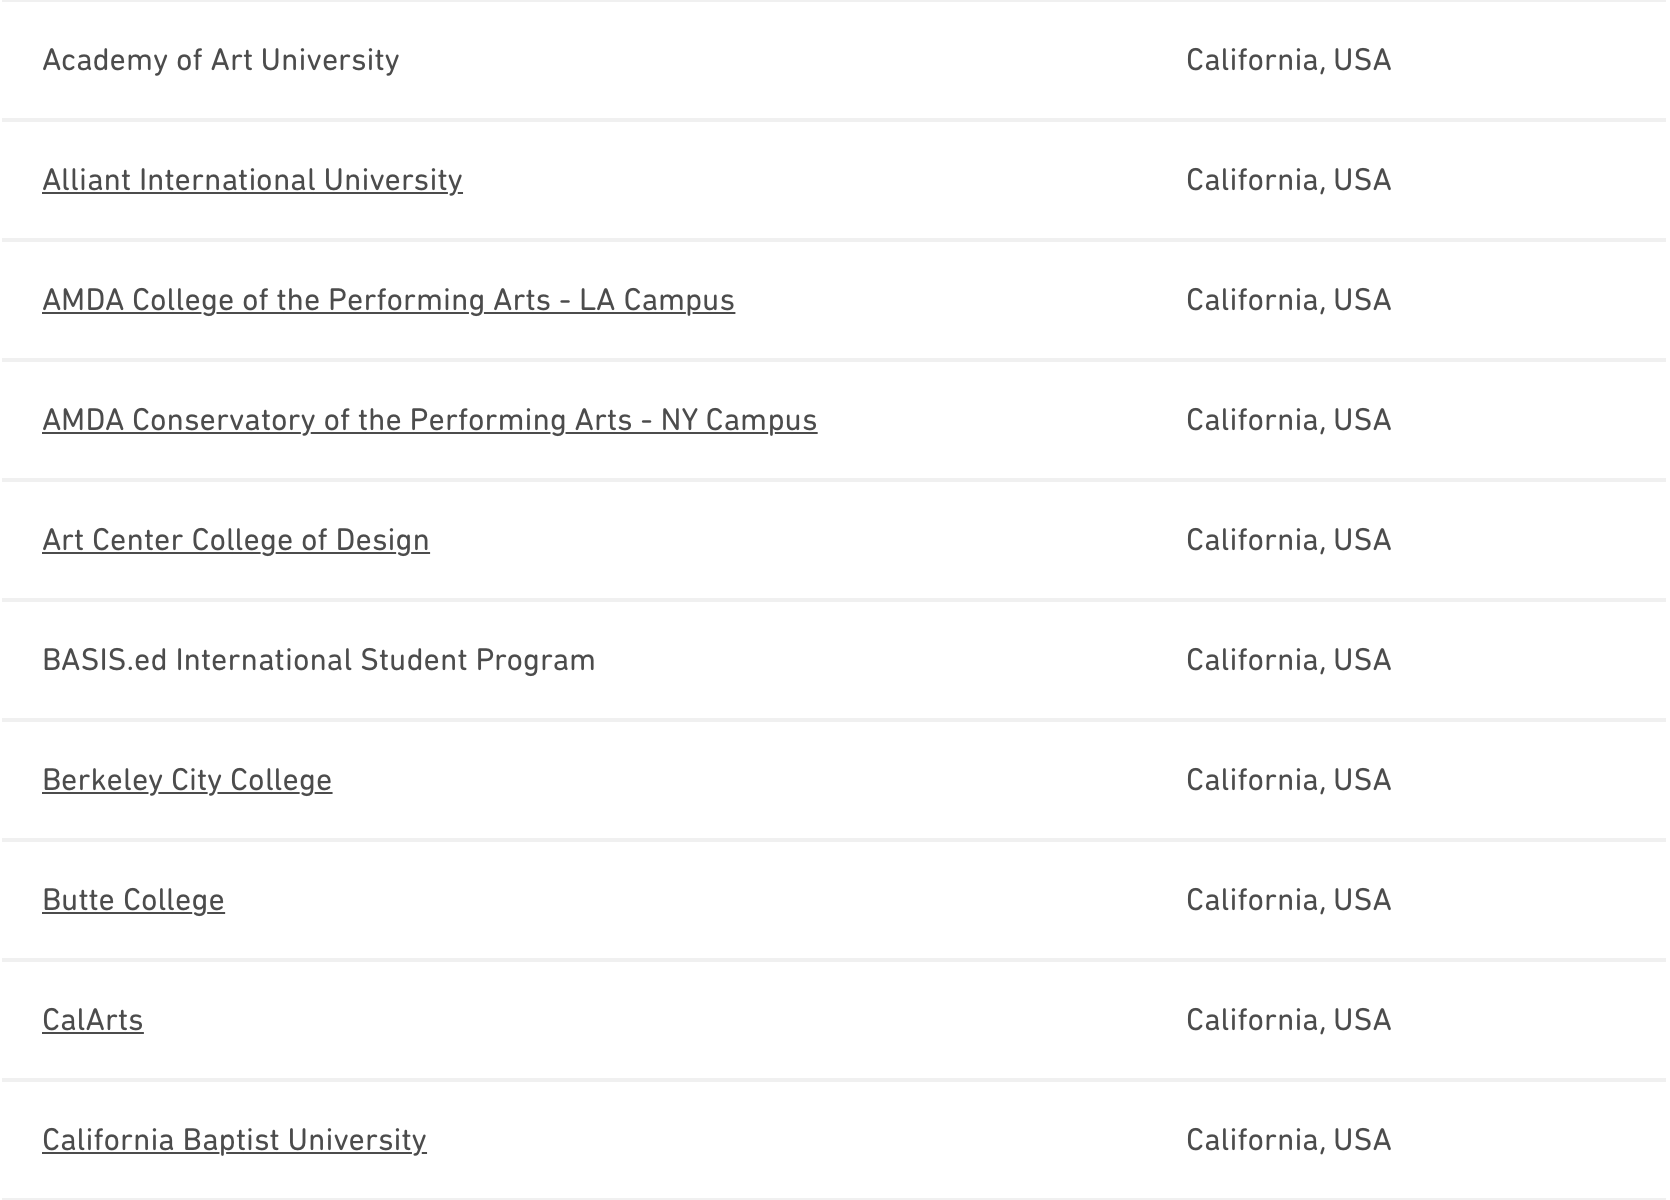Open the CalArts link
Viewport: 1670px width, 1200px height.
93,1020
